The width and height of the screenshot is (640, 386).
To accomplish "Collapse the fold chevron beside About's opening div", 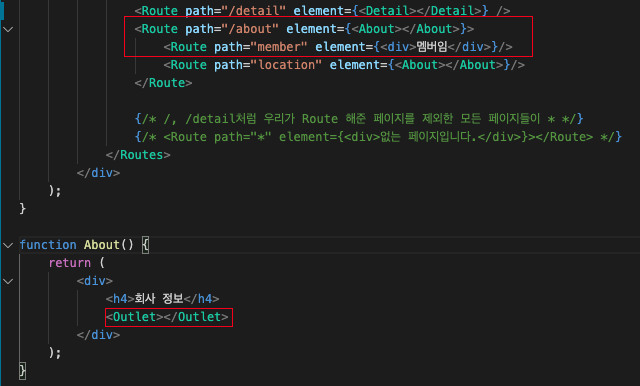I will (8, 281).
